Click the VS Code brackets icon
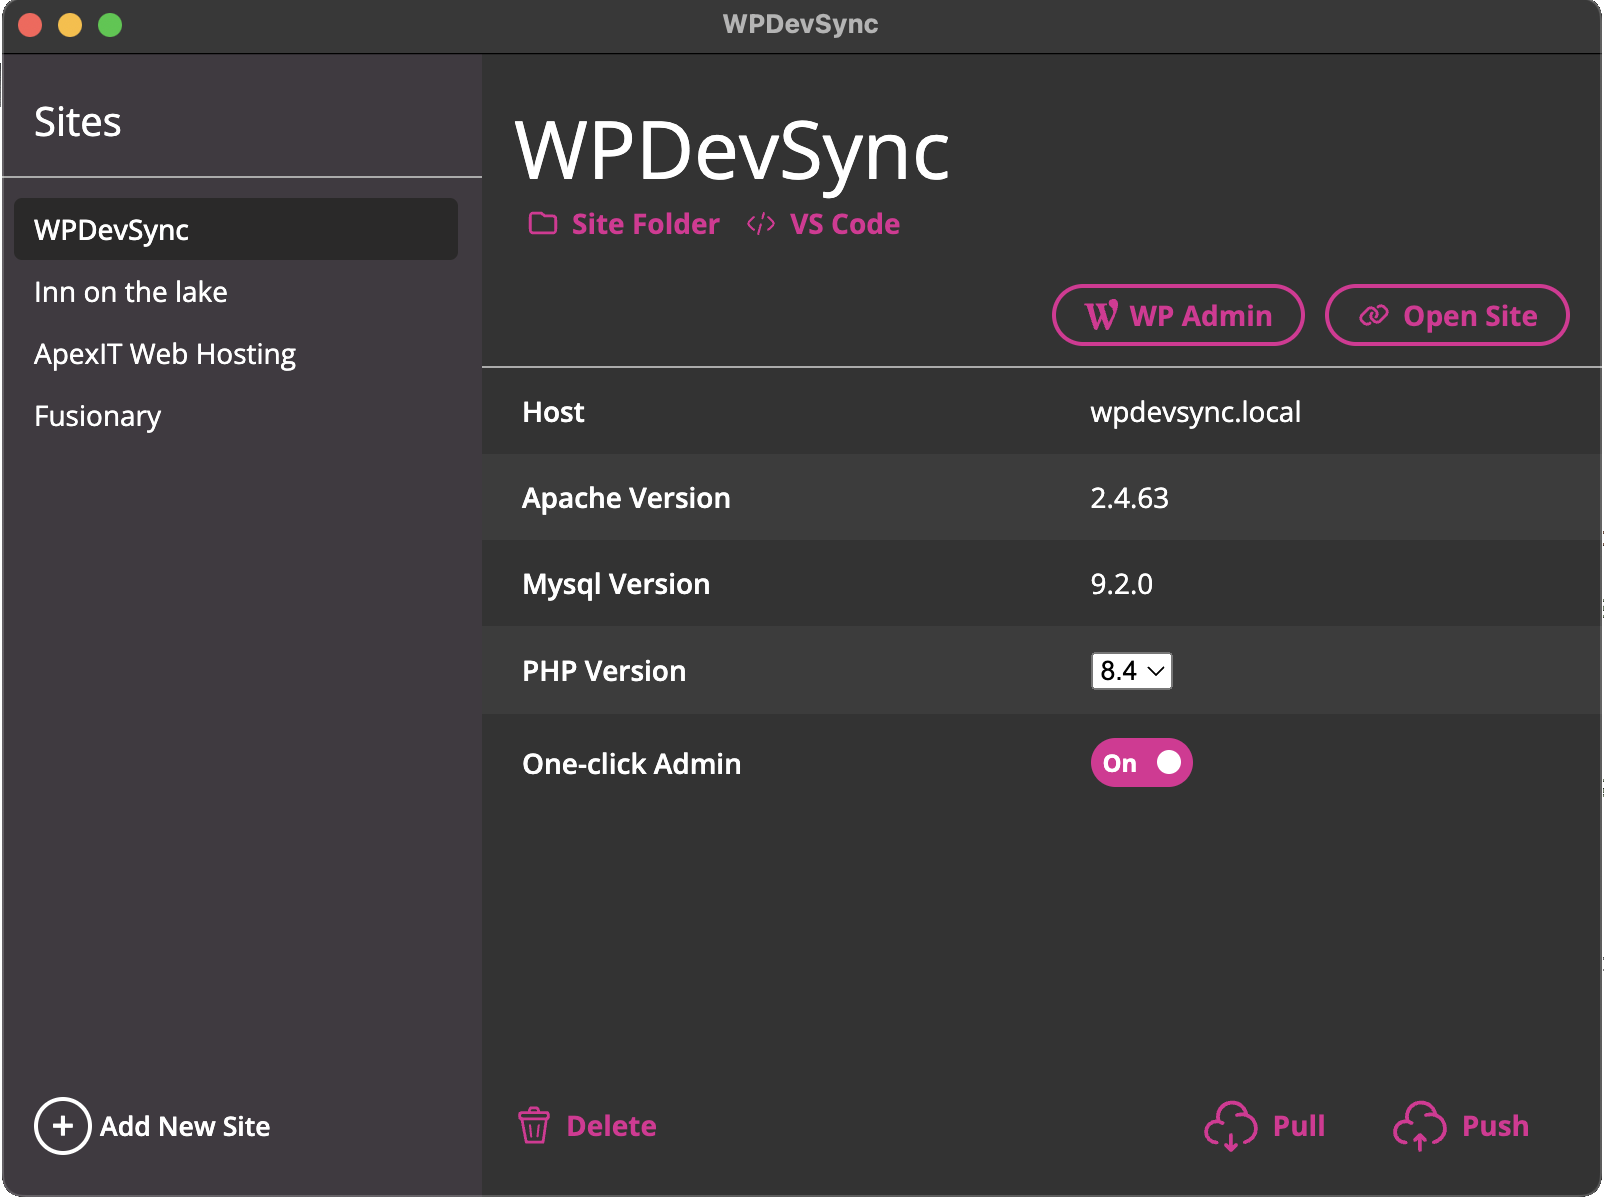Viewport: 1604px width, 1197px height. pos(761,224)
